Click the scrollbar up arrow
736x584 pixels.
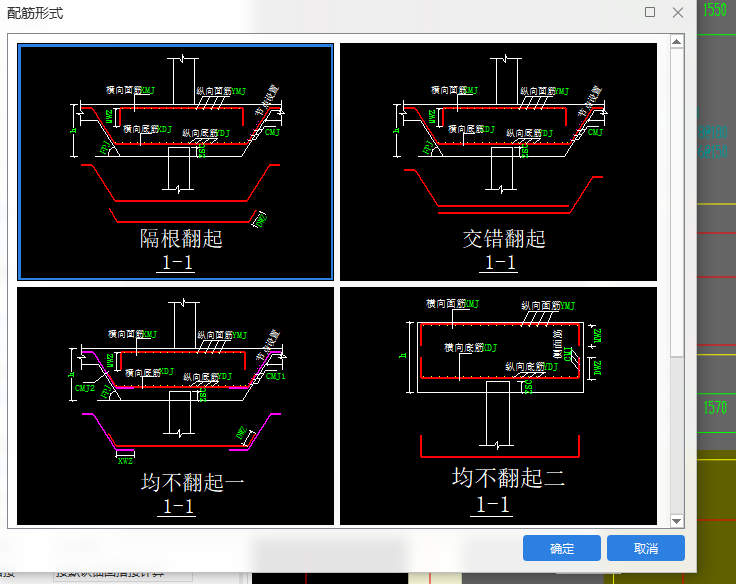click(676, 42)
